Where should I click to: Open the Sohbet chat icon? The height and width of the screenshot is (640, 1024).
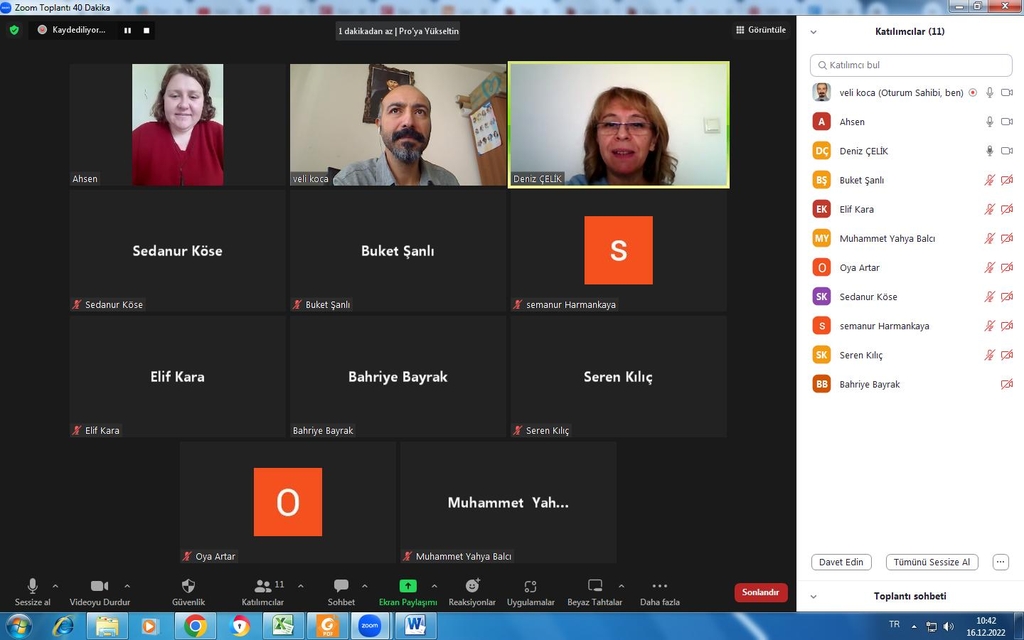coord(341,586)
